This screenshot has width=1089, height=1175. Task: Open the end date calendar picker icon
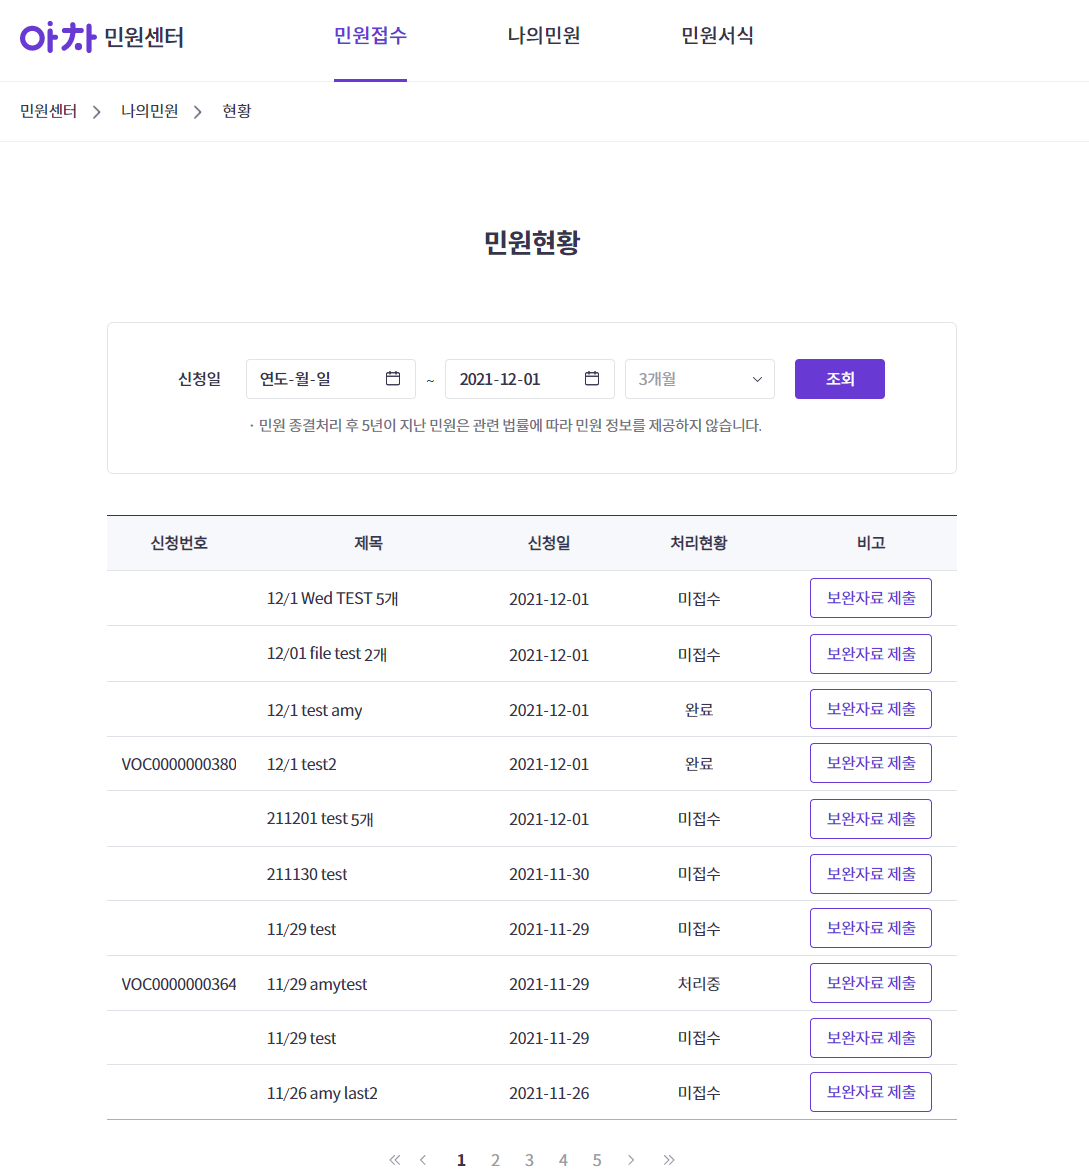click(592, 379)
